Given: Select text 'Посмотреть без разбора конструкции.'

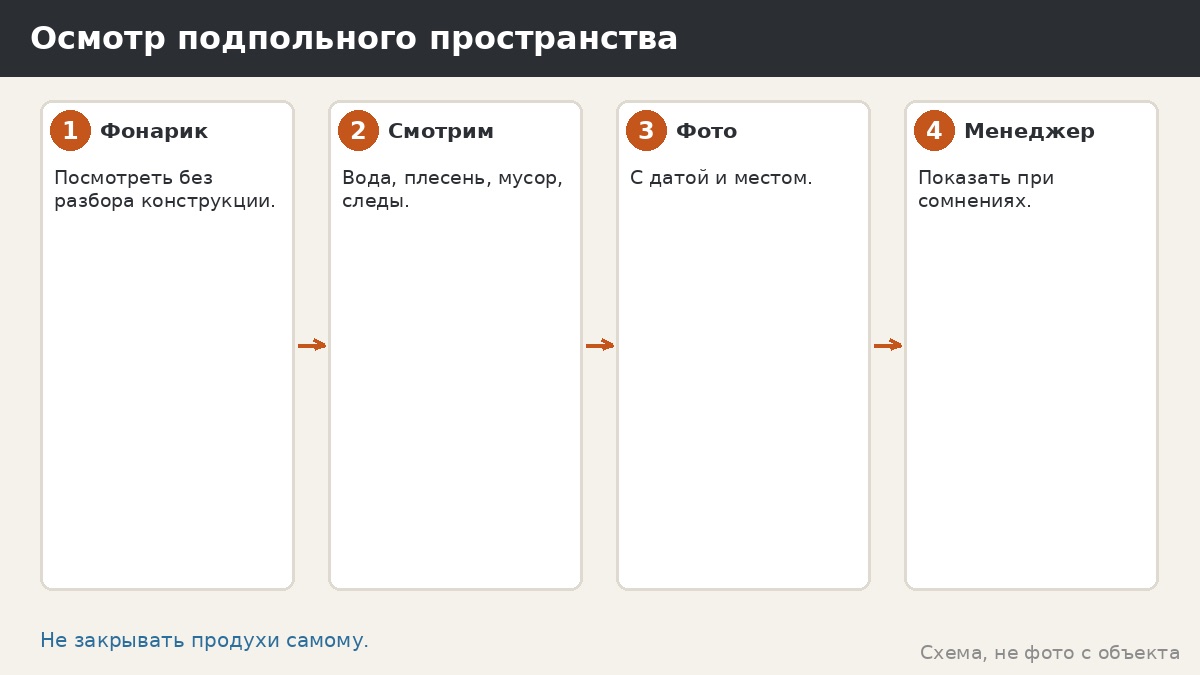Looking at the screenshot, I should (165, 189).
